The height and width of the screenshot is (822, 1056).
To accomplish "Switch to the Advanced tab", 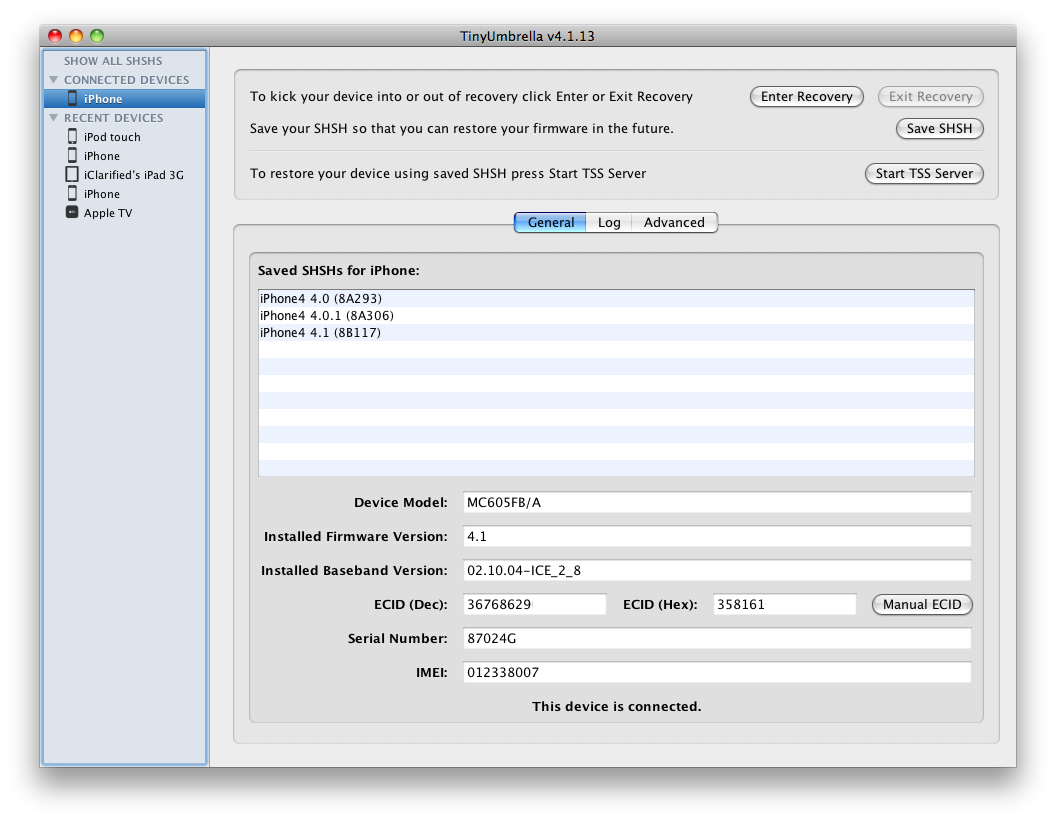I will click(674, 223).
